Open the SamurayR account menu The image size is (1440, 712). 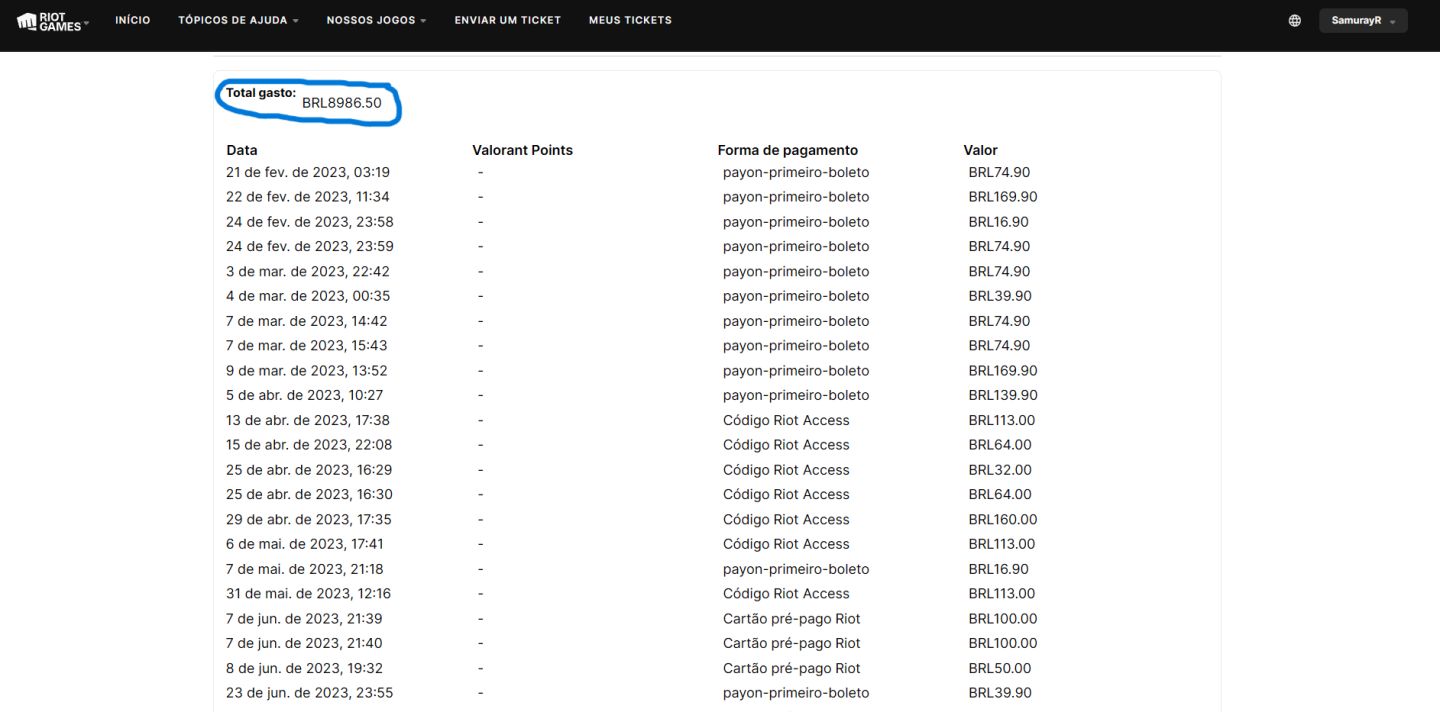tap(1363, 20)
